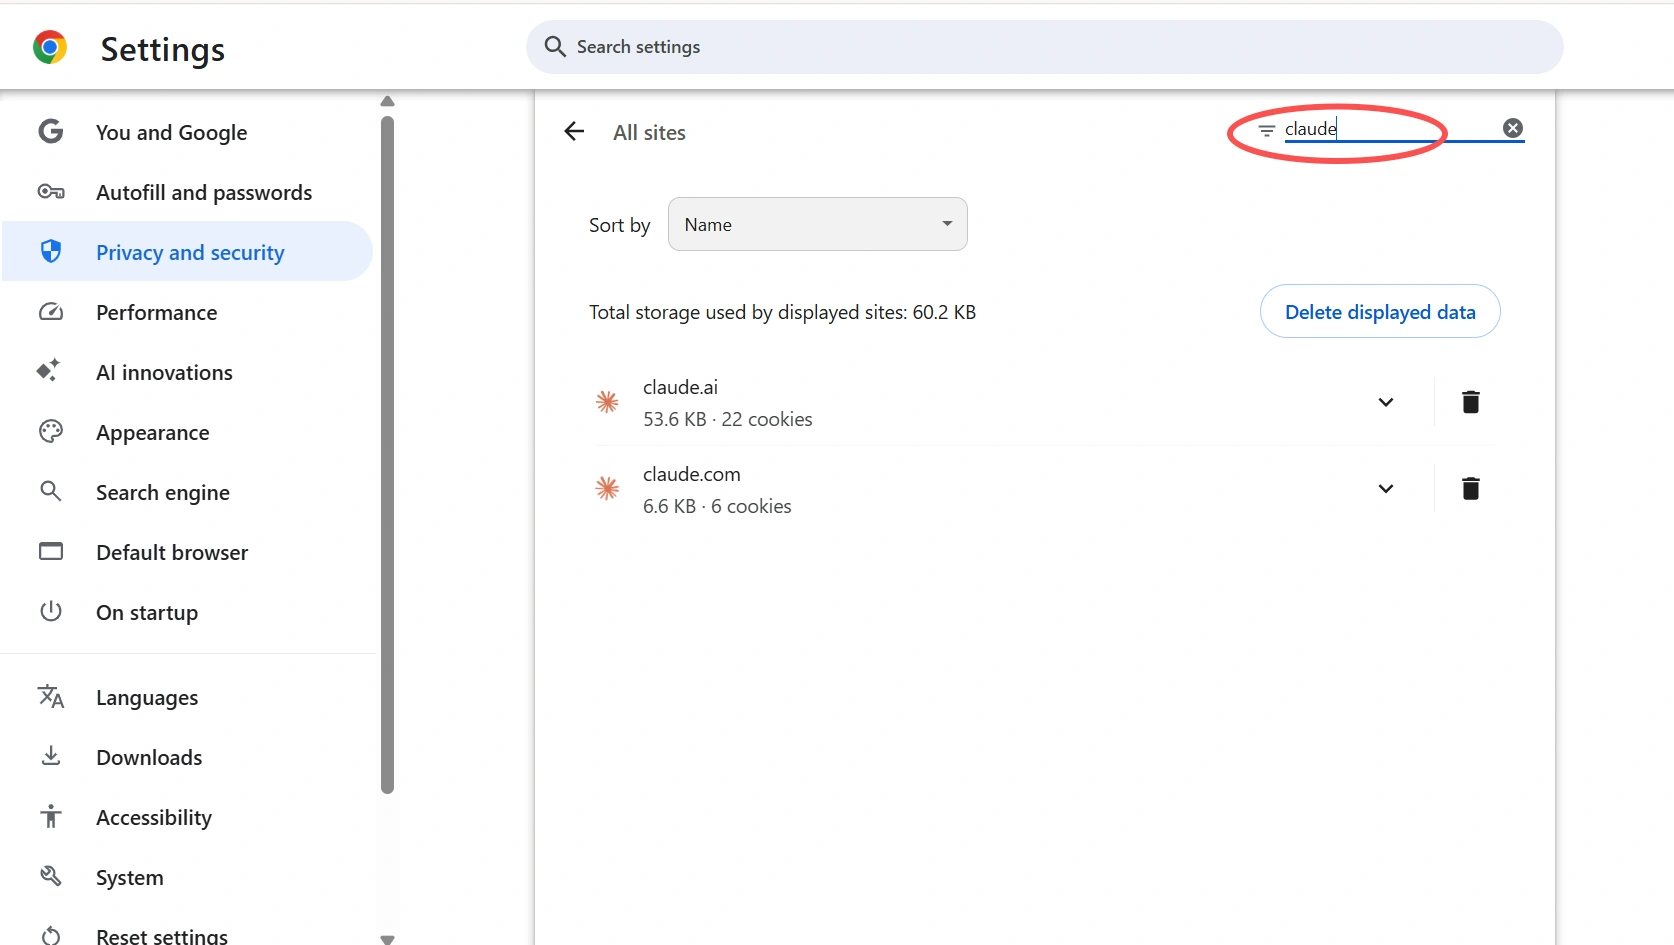Image resolution: width=1674 pixels, height=945 pixels.
Task: Click the claude.com favicon
Action: coord(607,488)
